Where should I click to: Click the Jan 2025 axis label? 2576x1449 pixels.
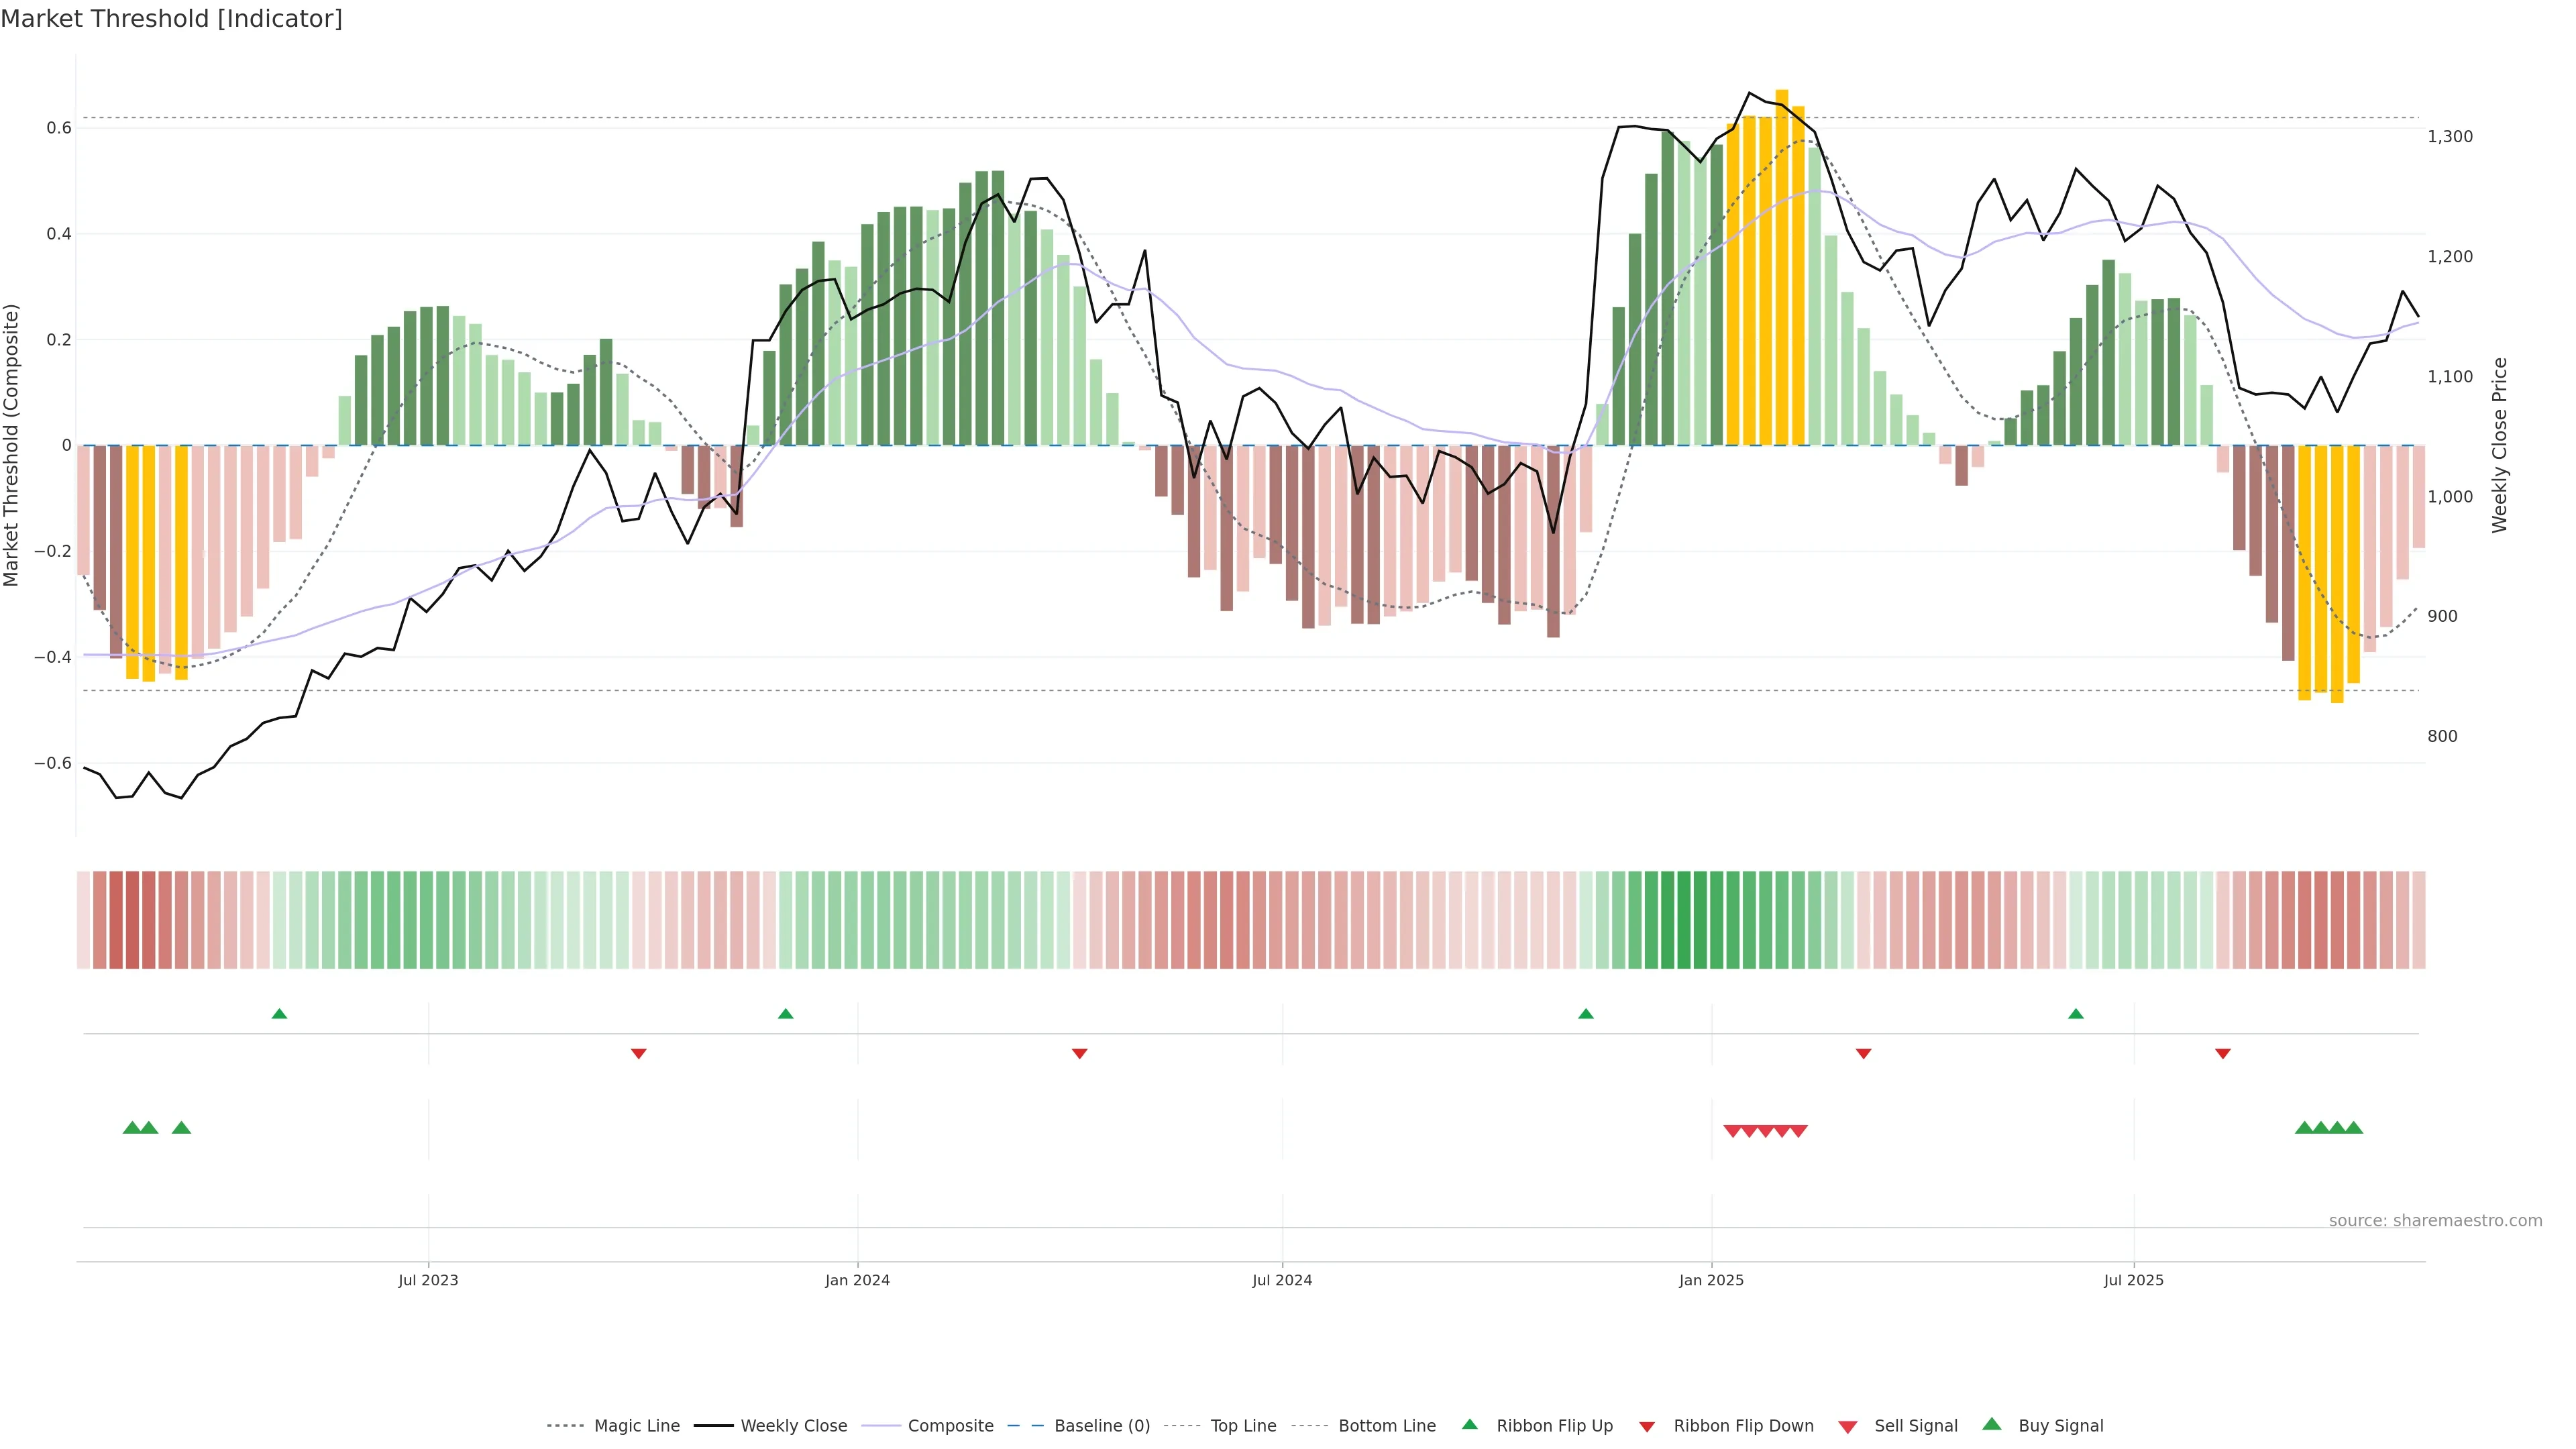click(x=1711, y=1280)
